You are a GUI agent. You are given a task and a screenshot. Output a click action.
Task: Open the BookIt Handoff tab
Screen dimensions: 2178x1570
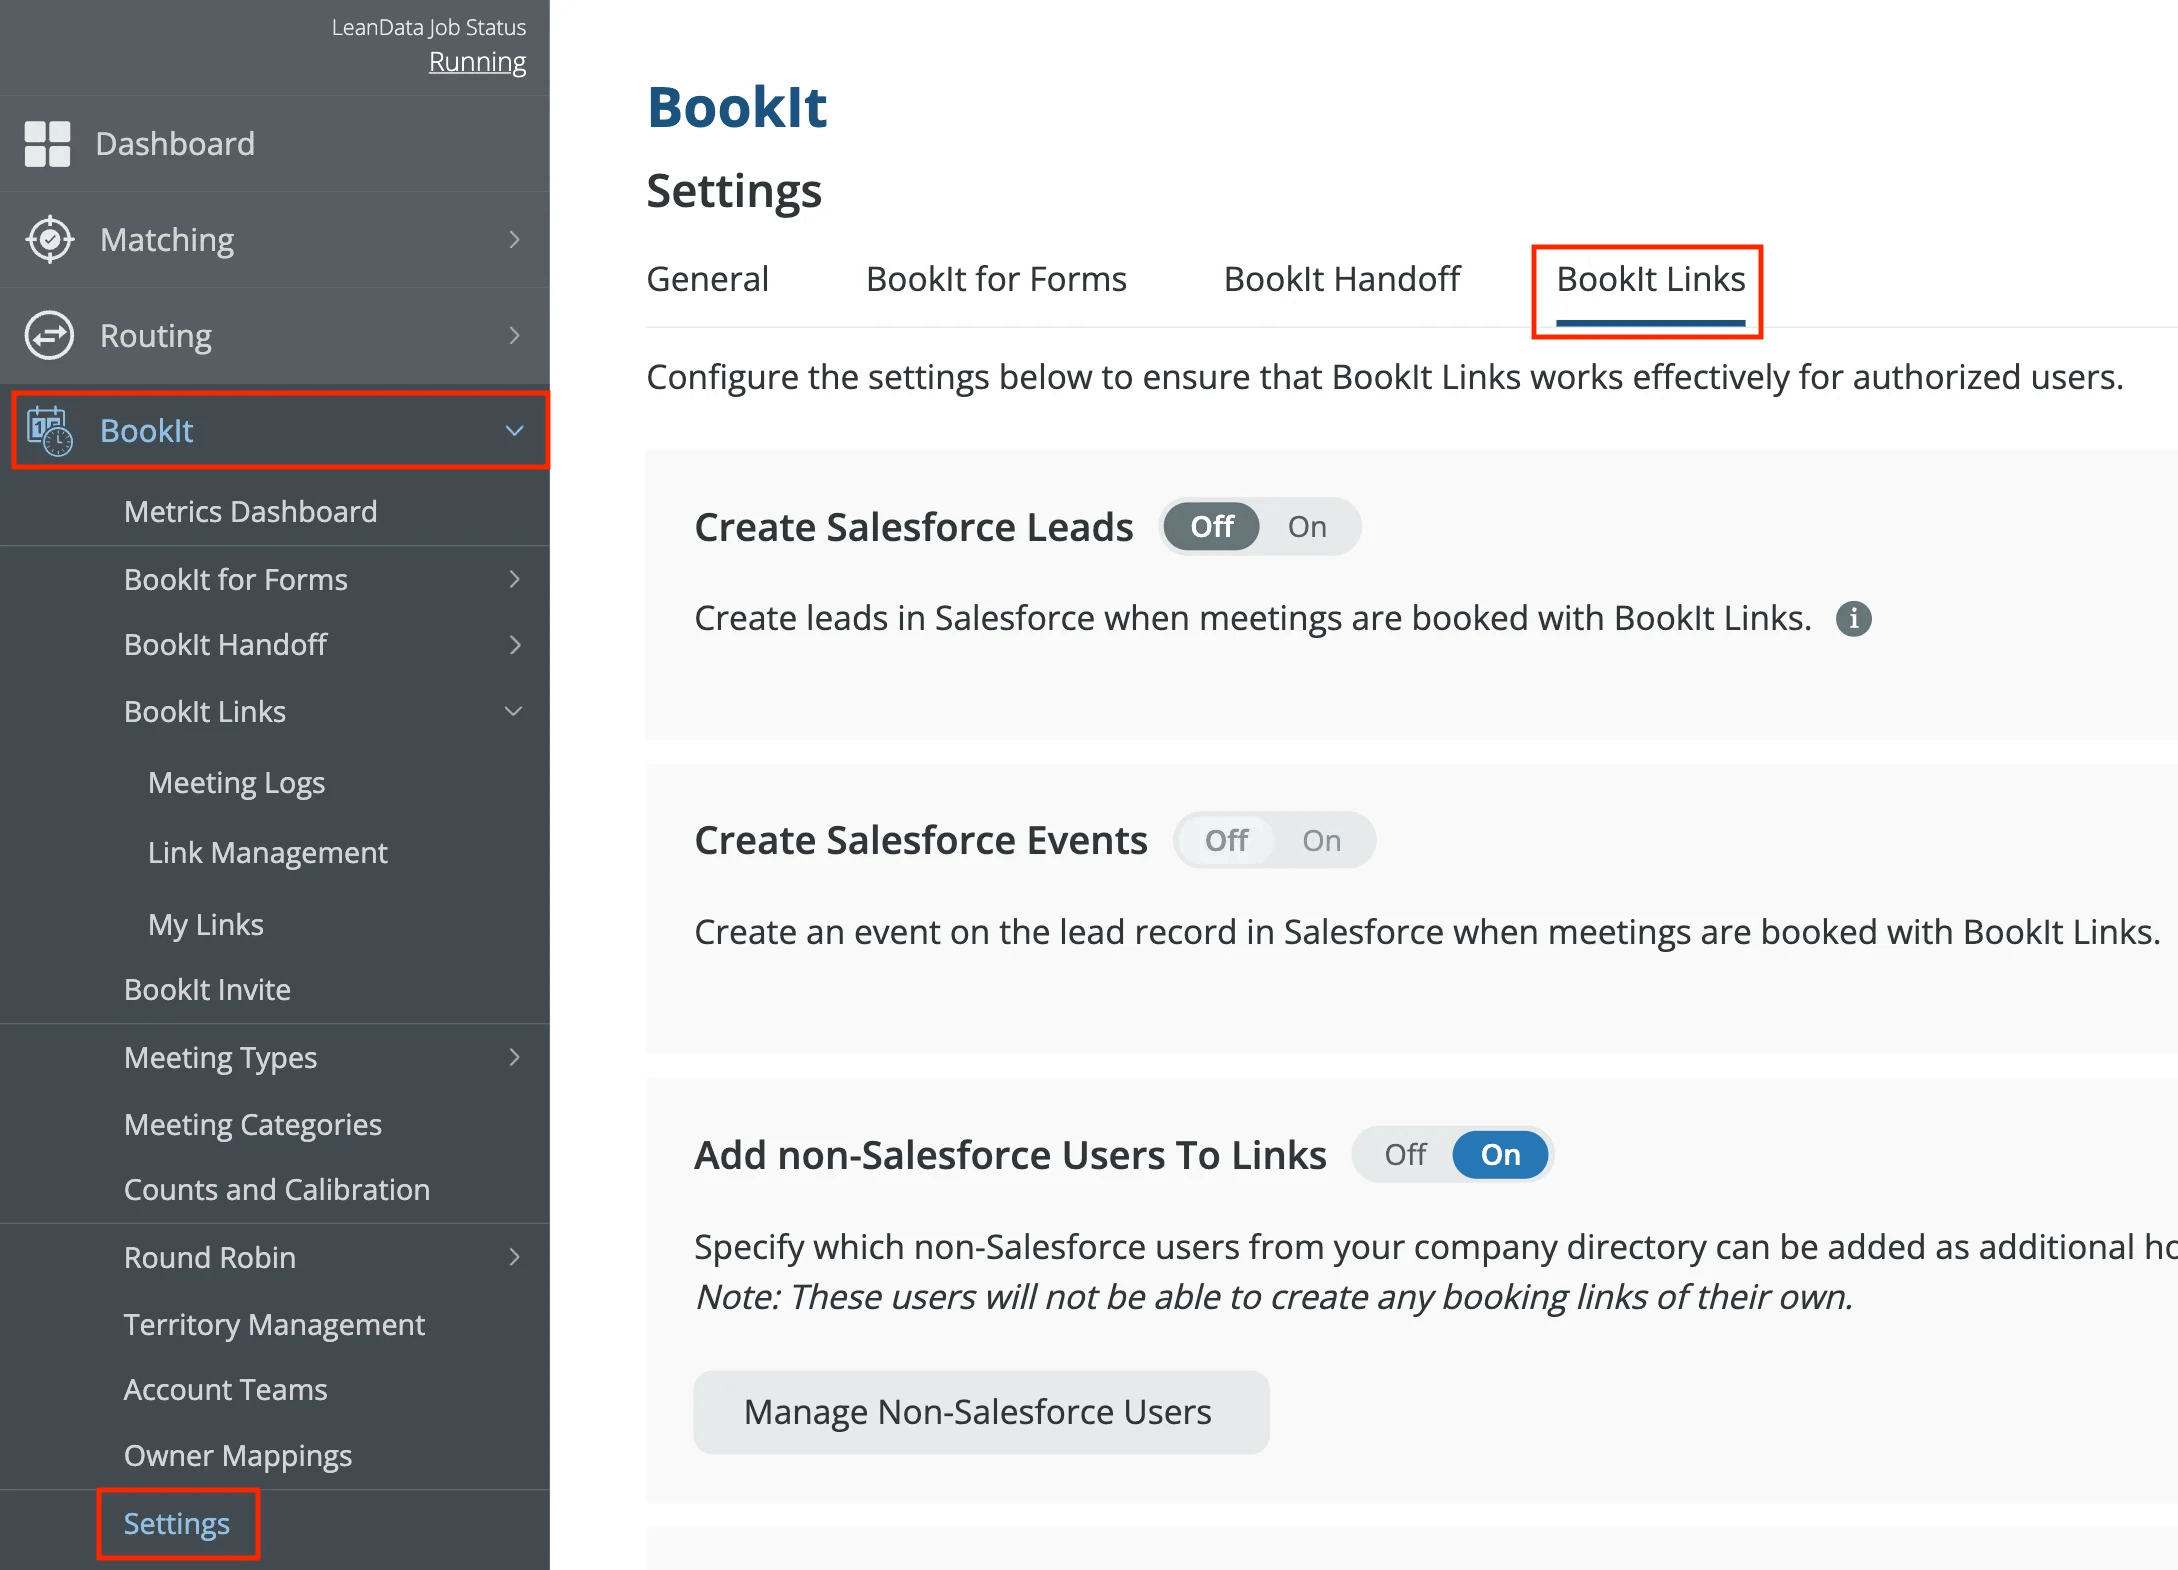tap(1342, 279)
